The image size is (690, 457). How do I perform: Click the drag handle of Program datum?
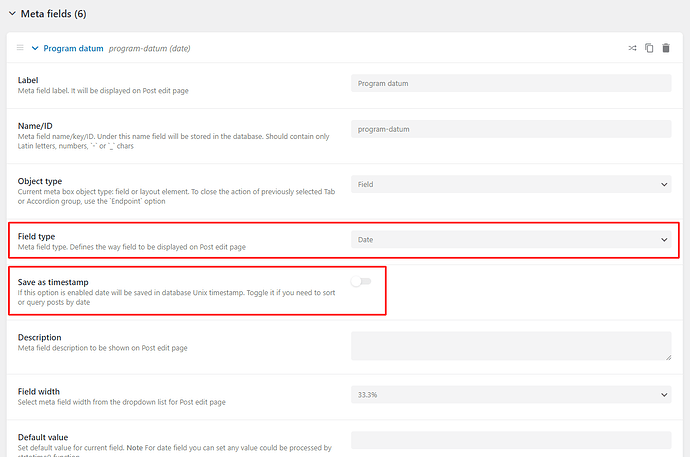[x=20, y=48]
